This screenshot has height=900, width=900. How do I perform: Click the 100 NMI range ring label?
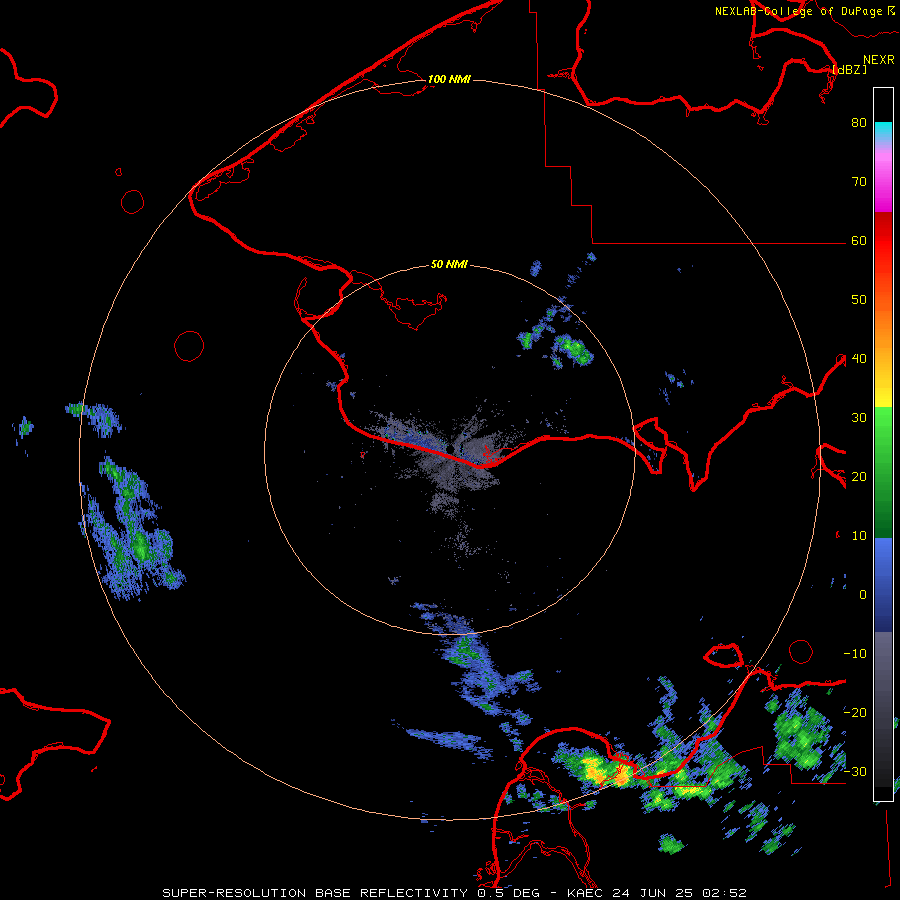tap(449, 79)
